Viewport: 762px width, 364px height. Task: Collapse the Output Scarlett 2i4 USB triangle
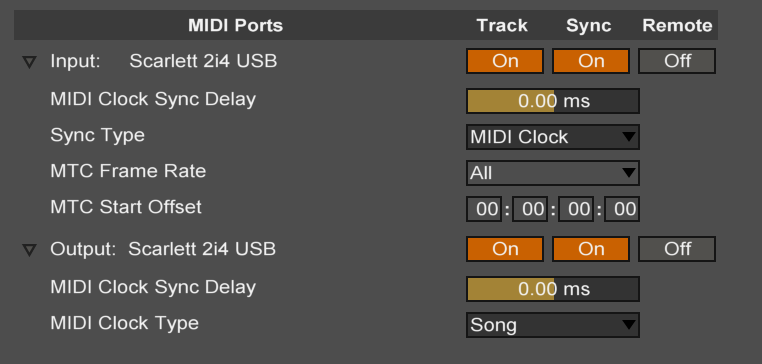tap(30, 250)
